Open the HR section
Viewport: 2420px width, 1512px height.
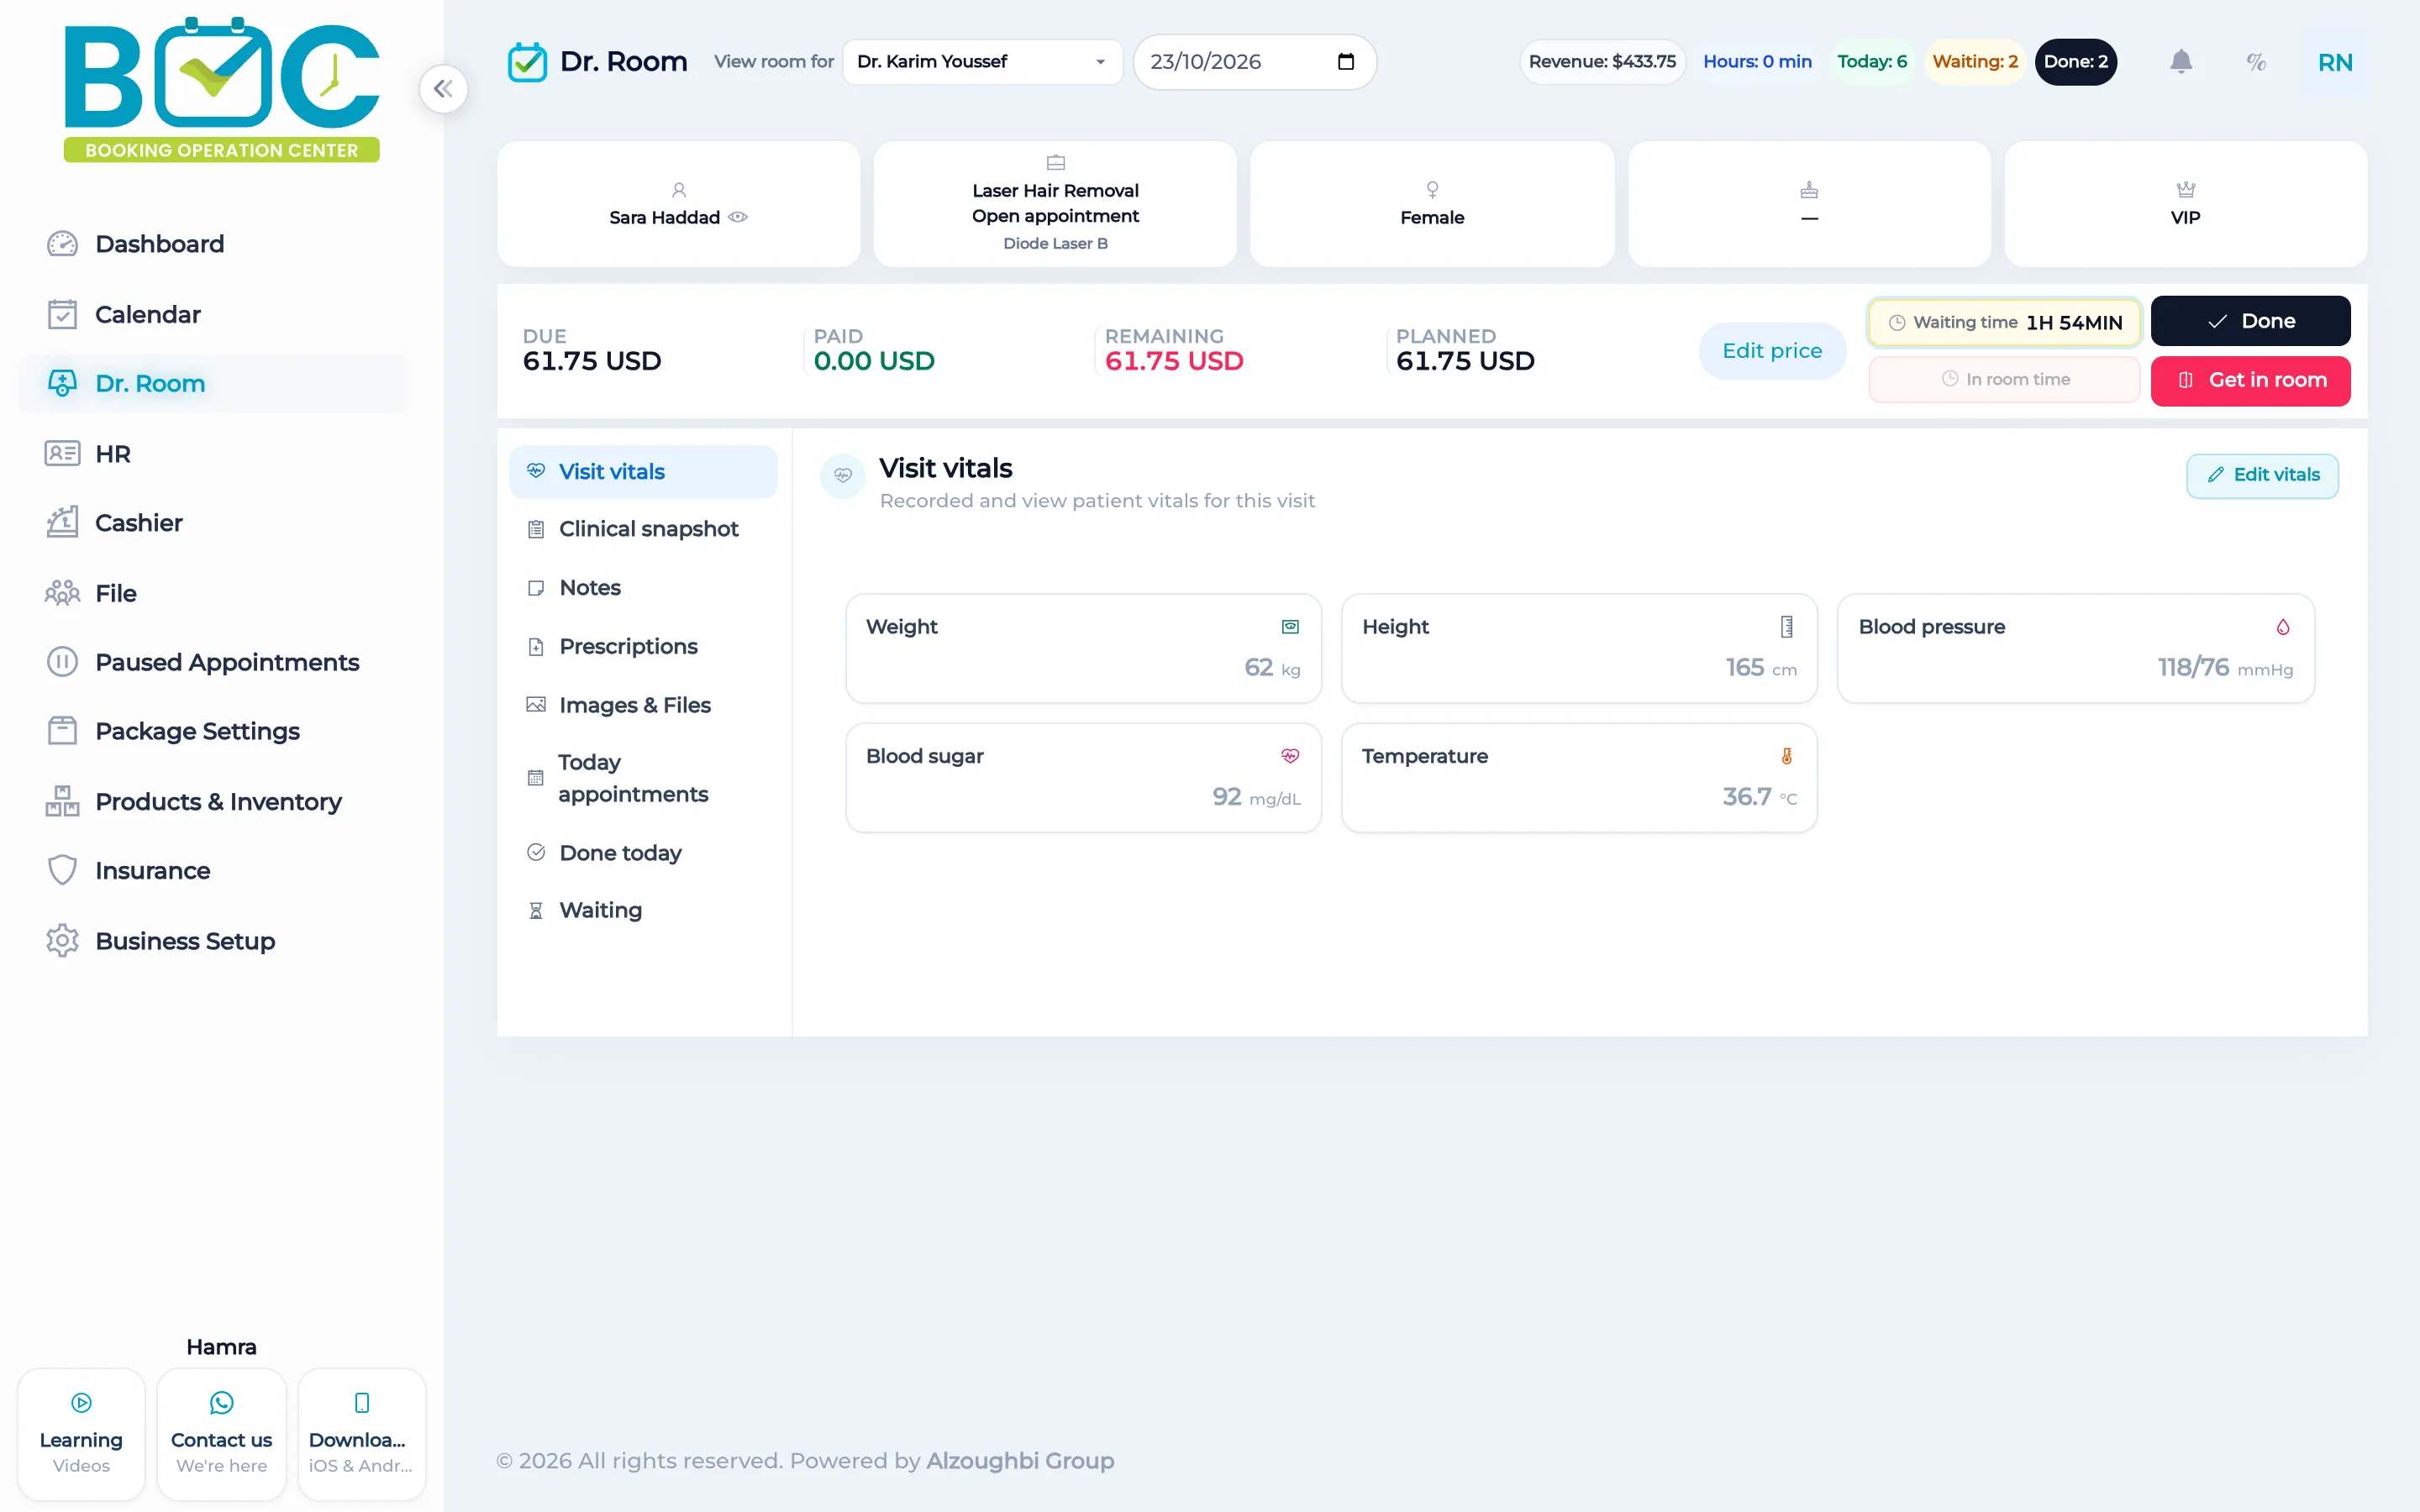[213, 454]
